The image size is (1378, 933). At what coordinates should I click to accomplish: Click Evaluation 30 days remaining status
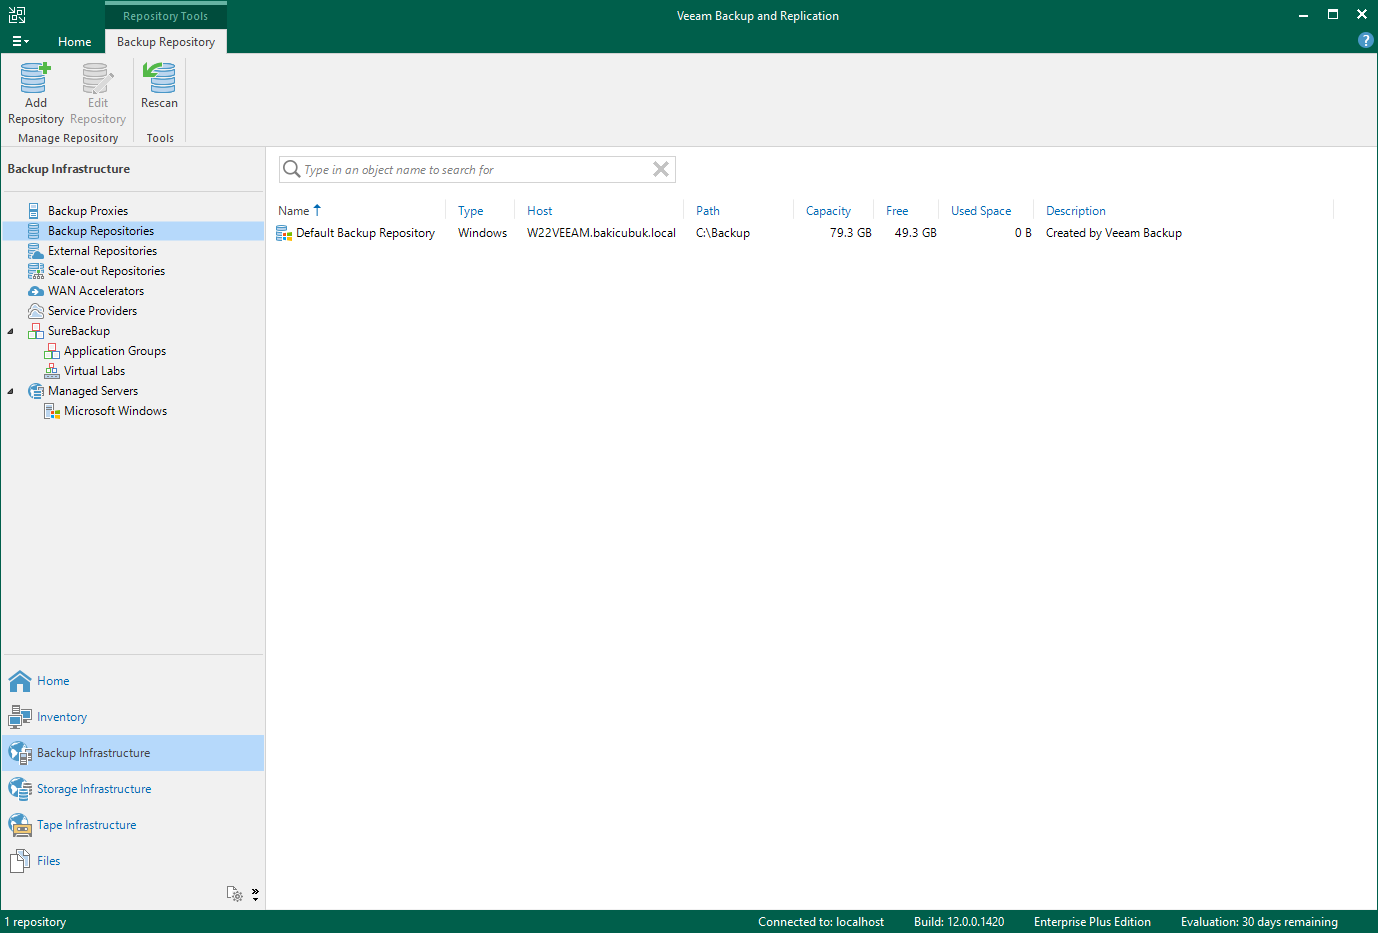1259,922
